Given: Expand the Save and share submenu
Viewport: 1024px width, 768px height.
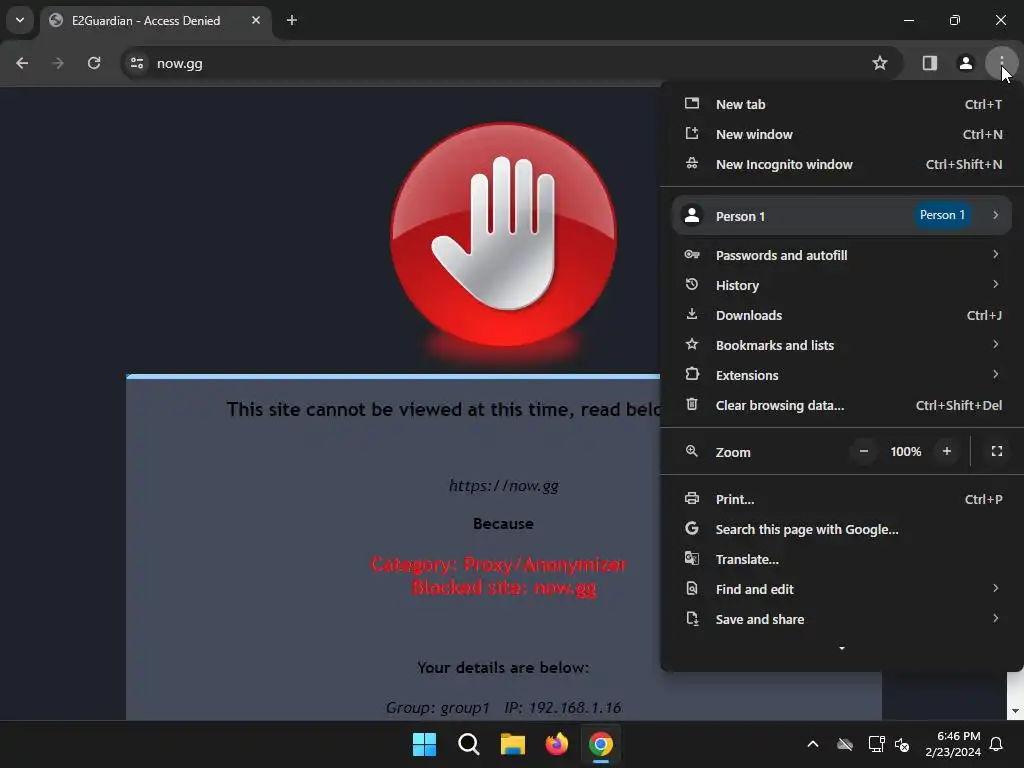Looking at the screenshot, I should coord(842,620).
